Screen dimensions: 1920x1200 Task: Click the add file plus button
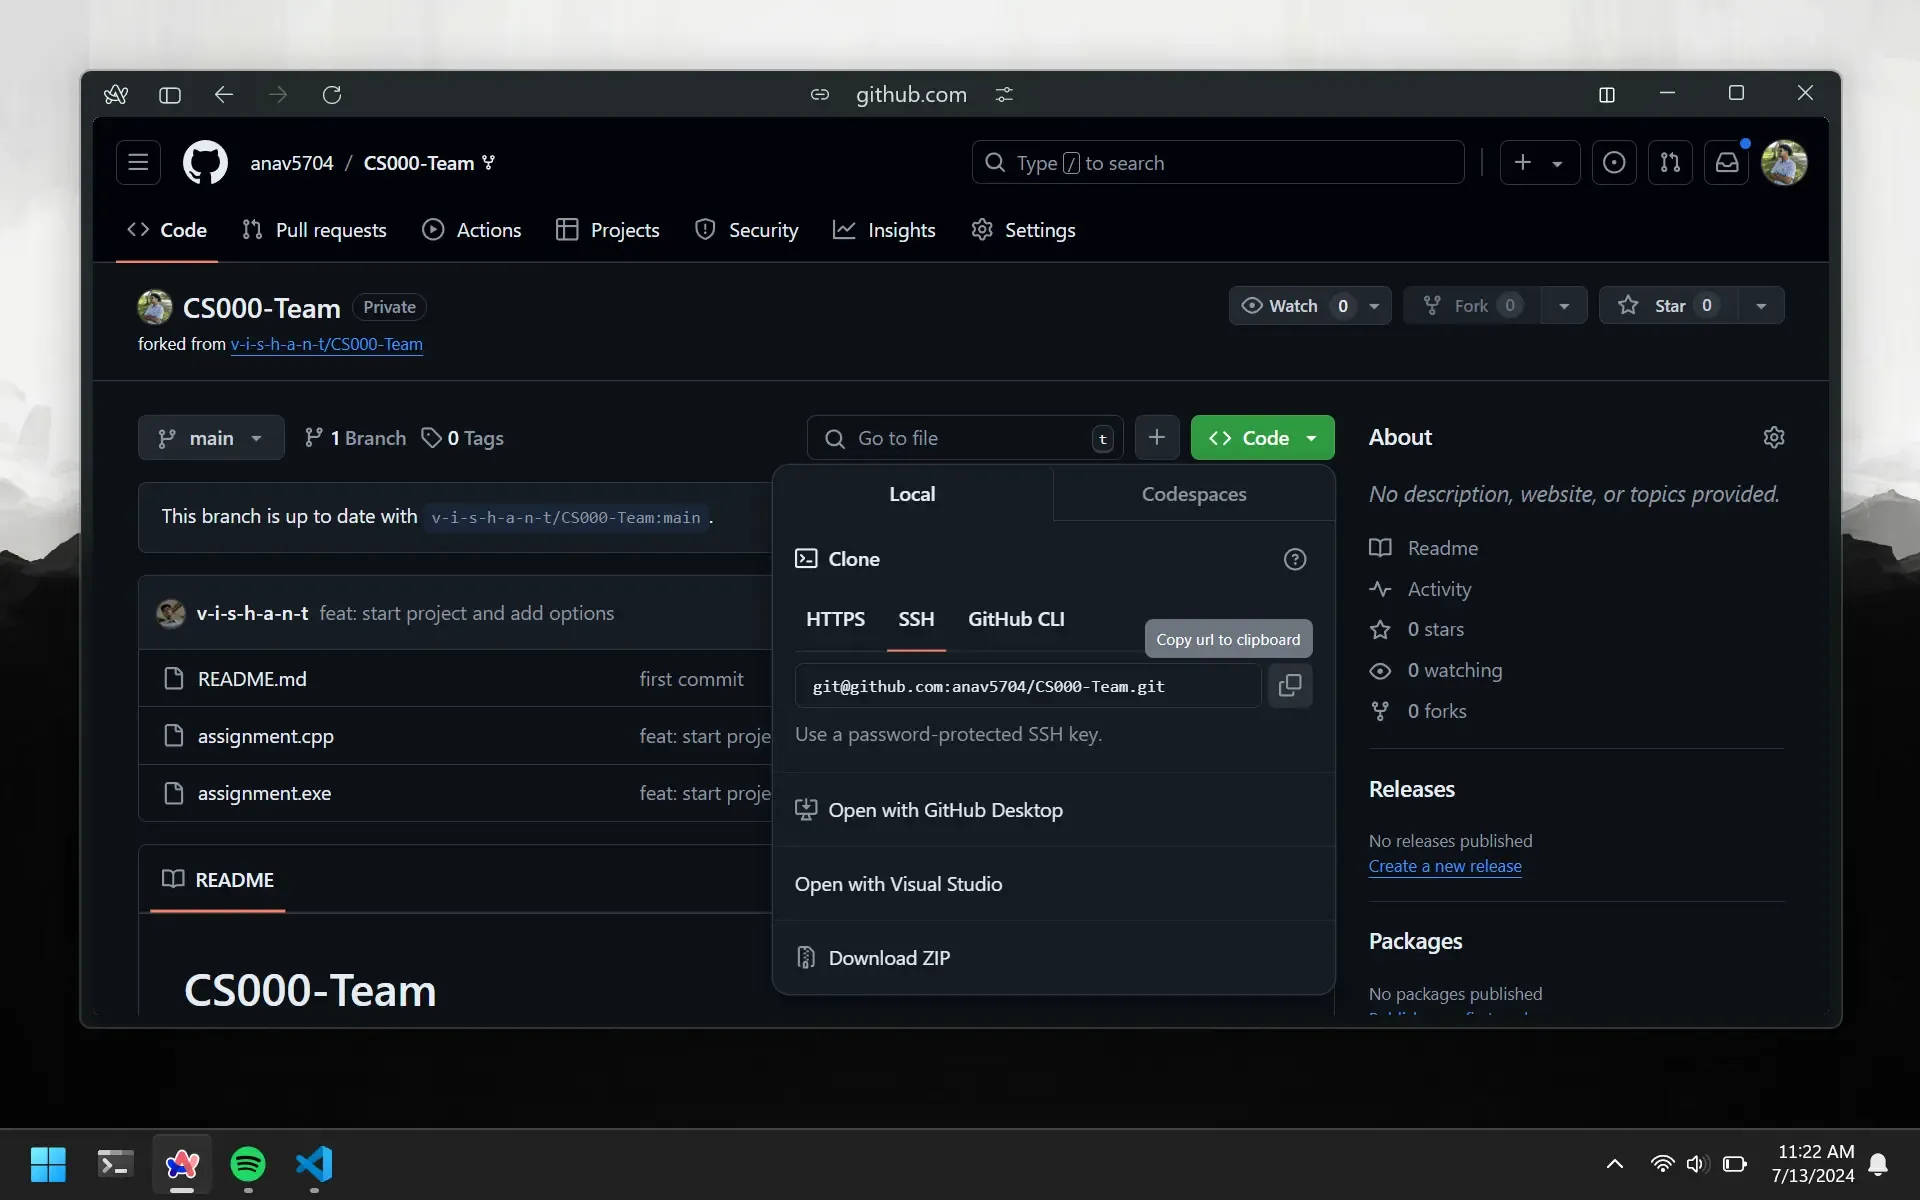point(1157,438)
